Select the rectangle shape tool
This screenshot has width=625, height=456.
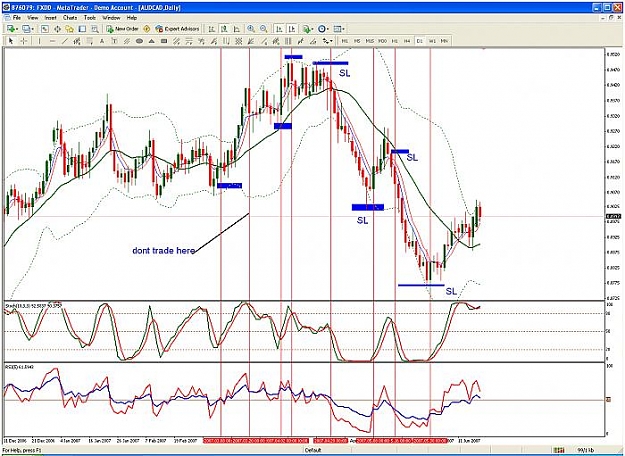click(x=164, y=41)
